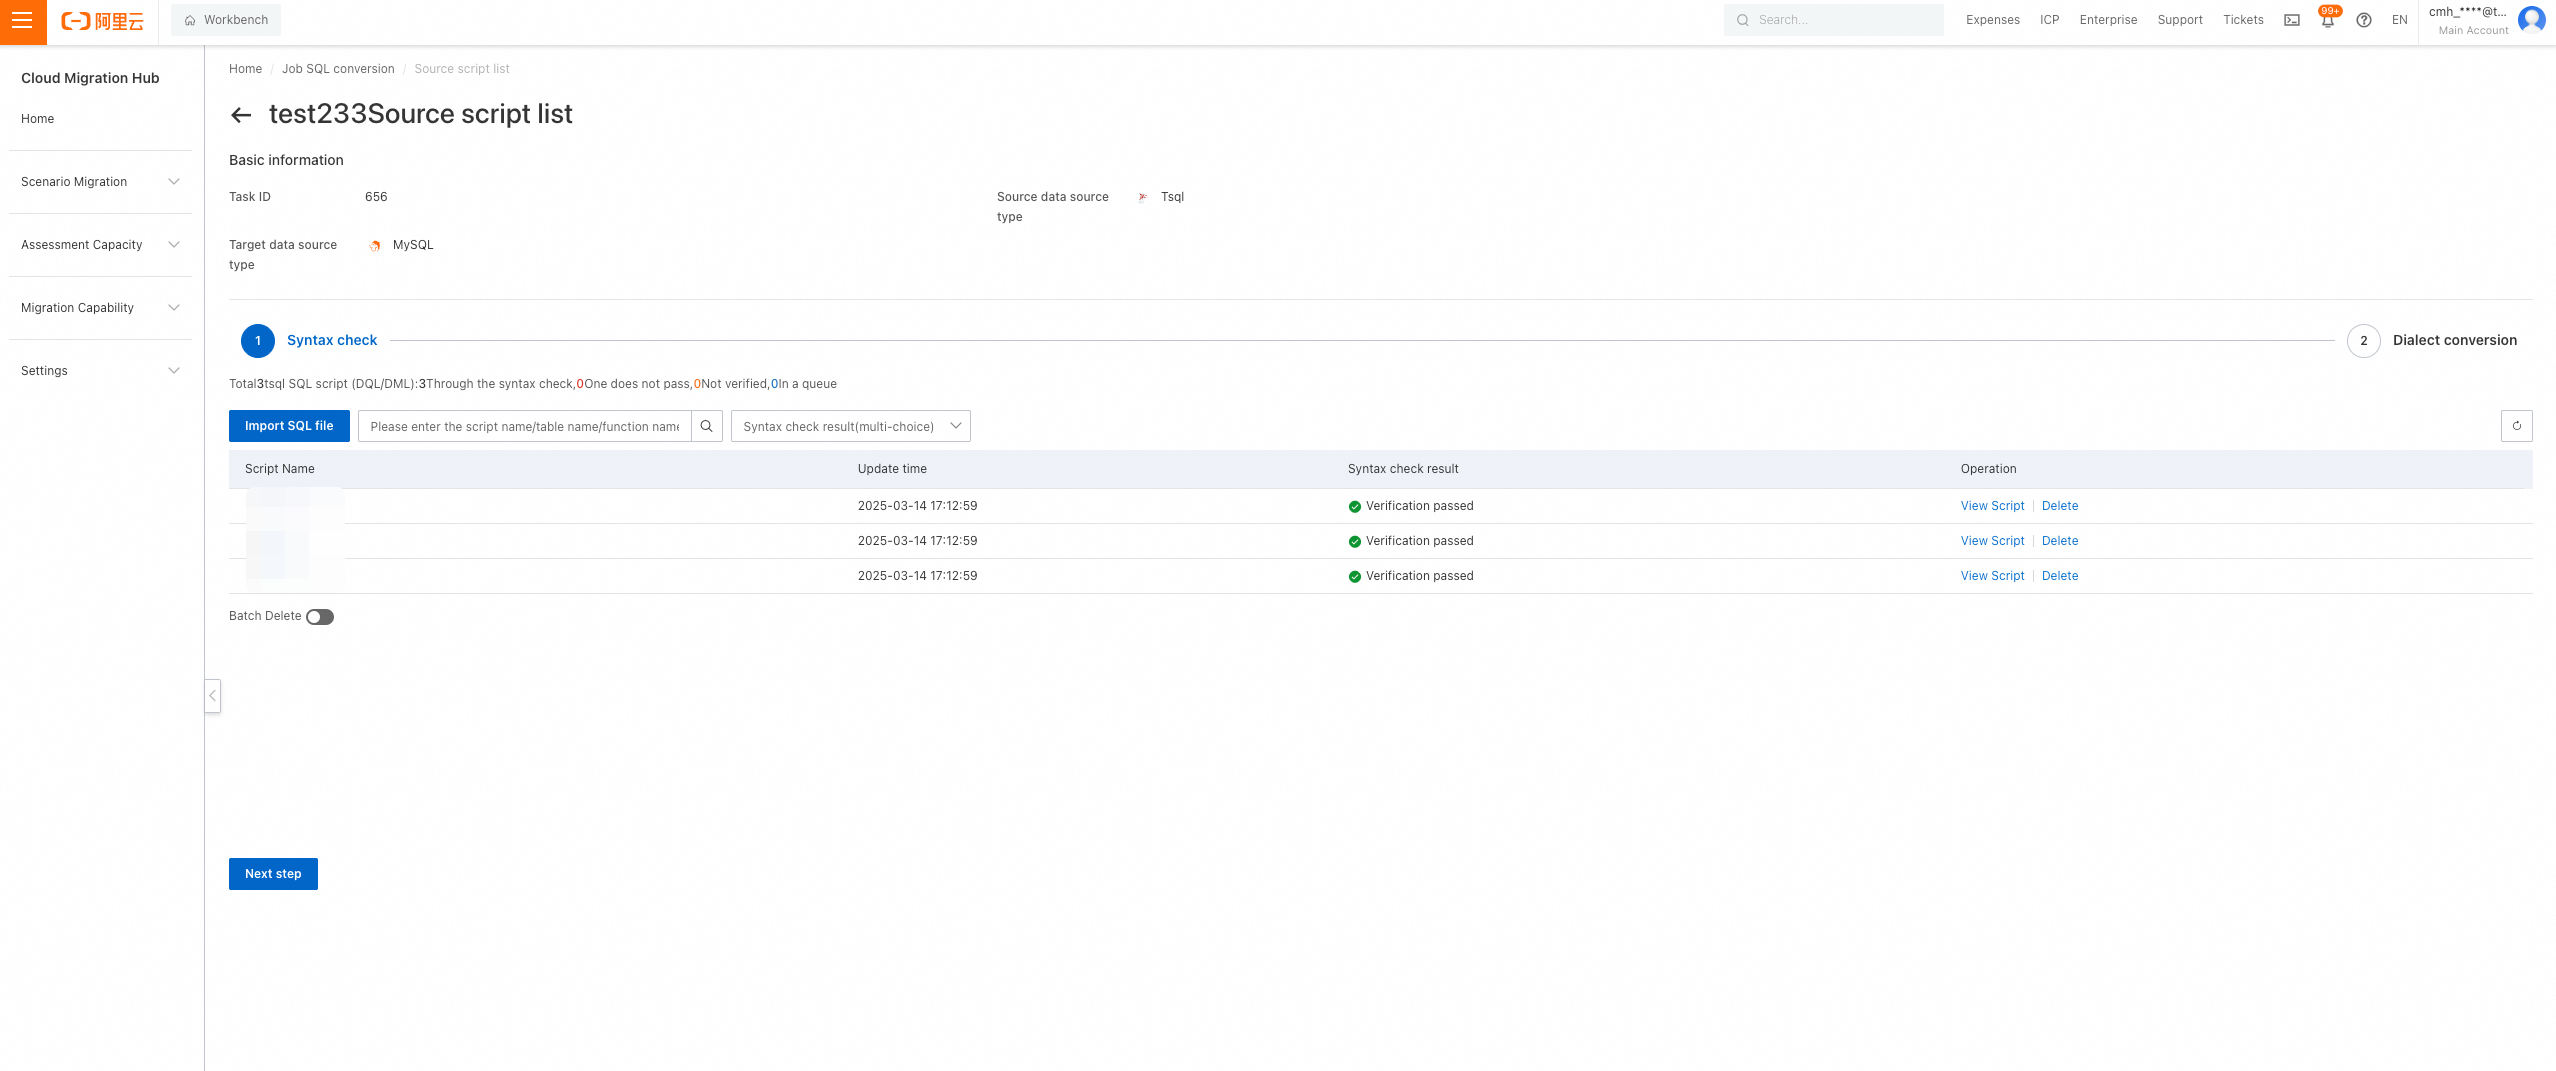The height and width of the screenshot is (1071, 2556).
Task: Open the Support menu
Action: tap(2180, 20)
